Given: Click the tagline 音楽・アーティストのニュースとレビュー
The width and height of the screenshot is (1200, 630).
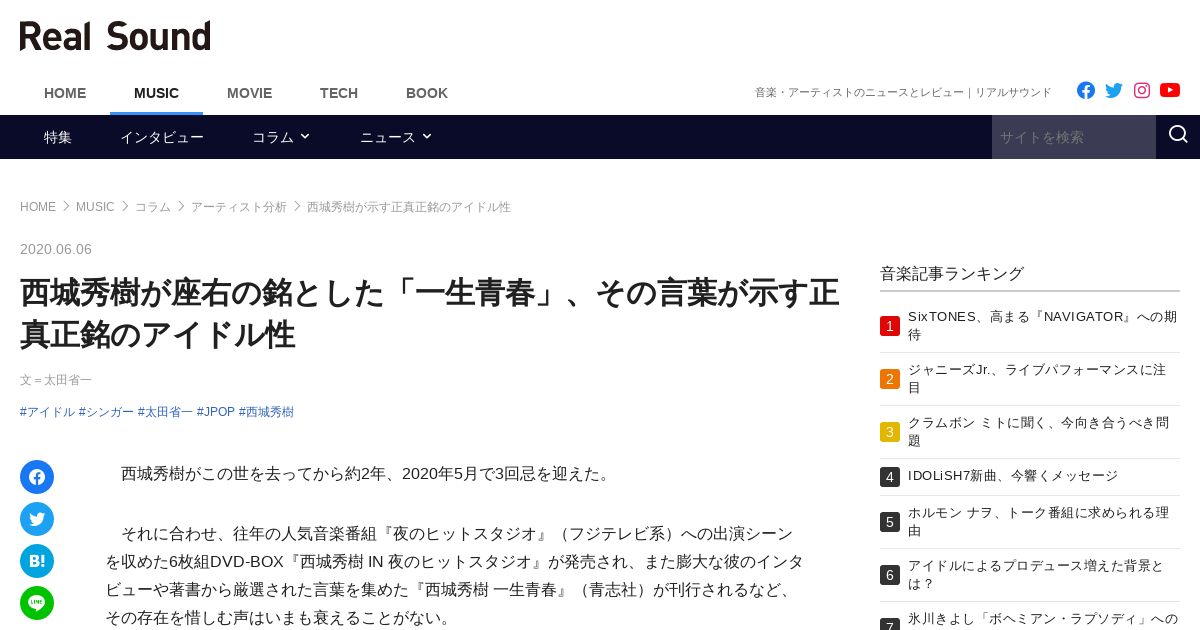Looking at the screenshot, I should coord(903,92).
